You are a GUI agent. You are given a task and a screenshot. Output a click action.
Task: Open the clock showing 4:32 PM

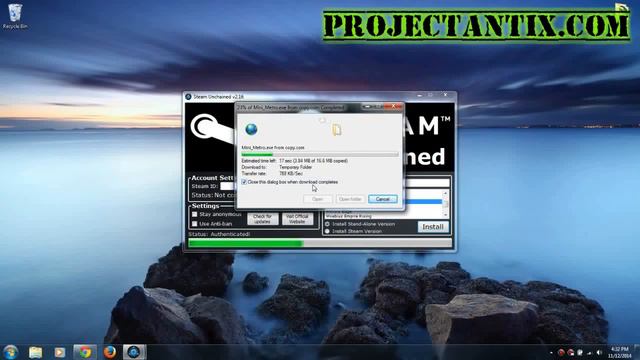[x=620, y=352]
